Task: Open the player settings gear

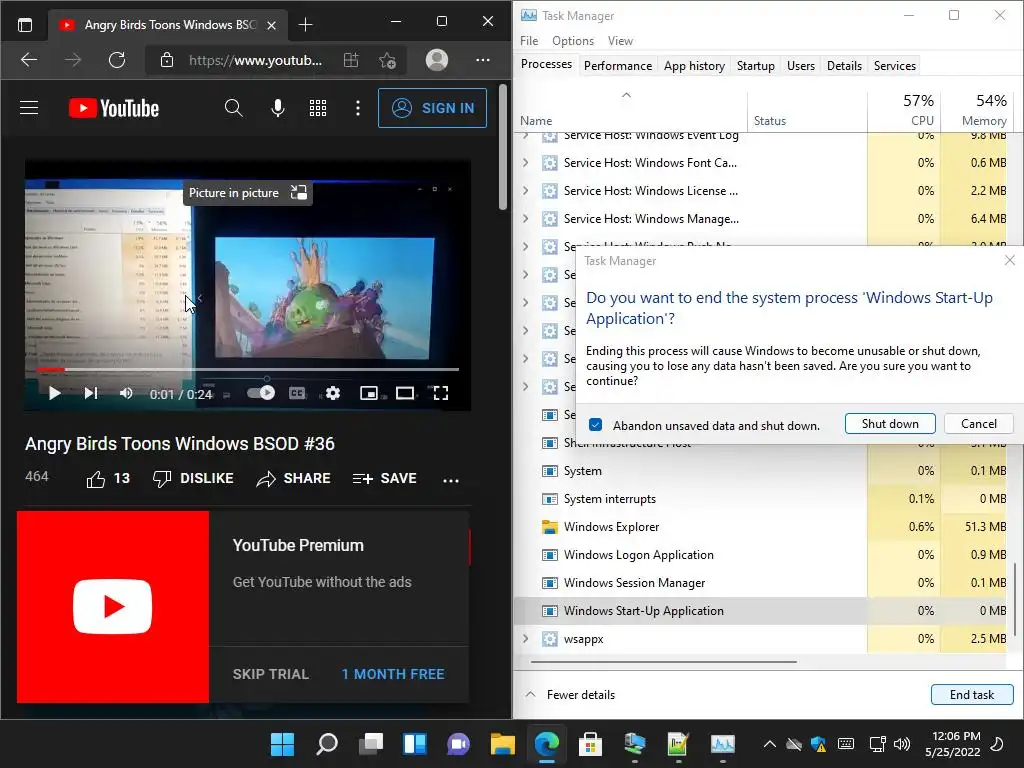Action: pos(333,393)
